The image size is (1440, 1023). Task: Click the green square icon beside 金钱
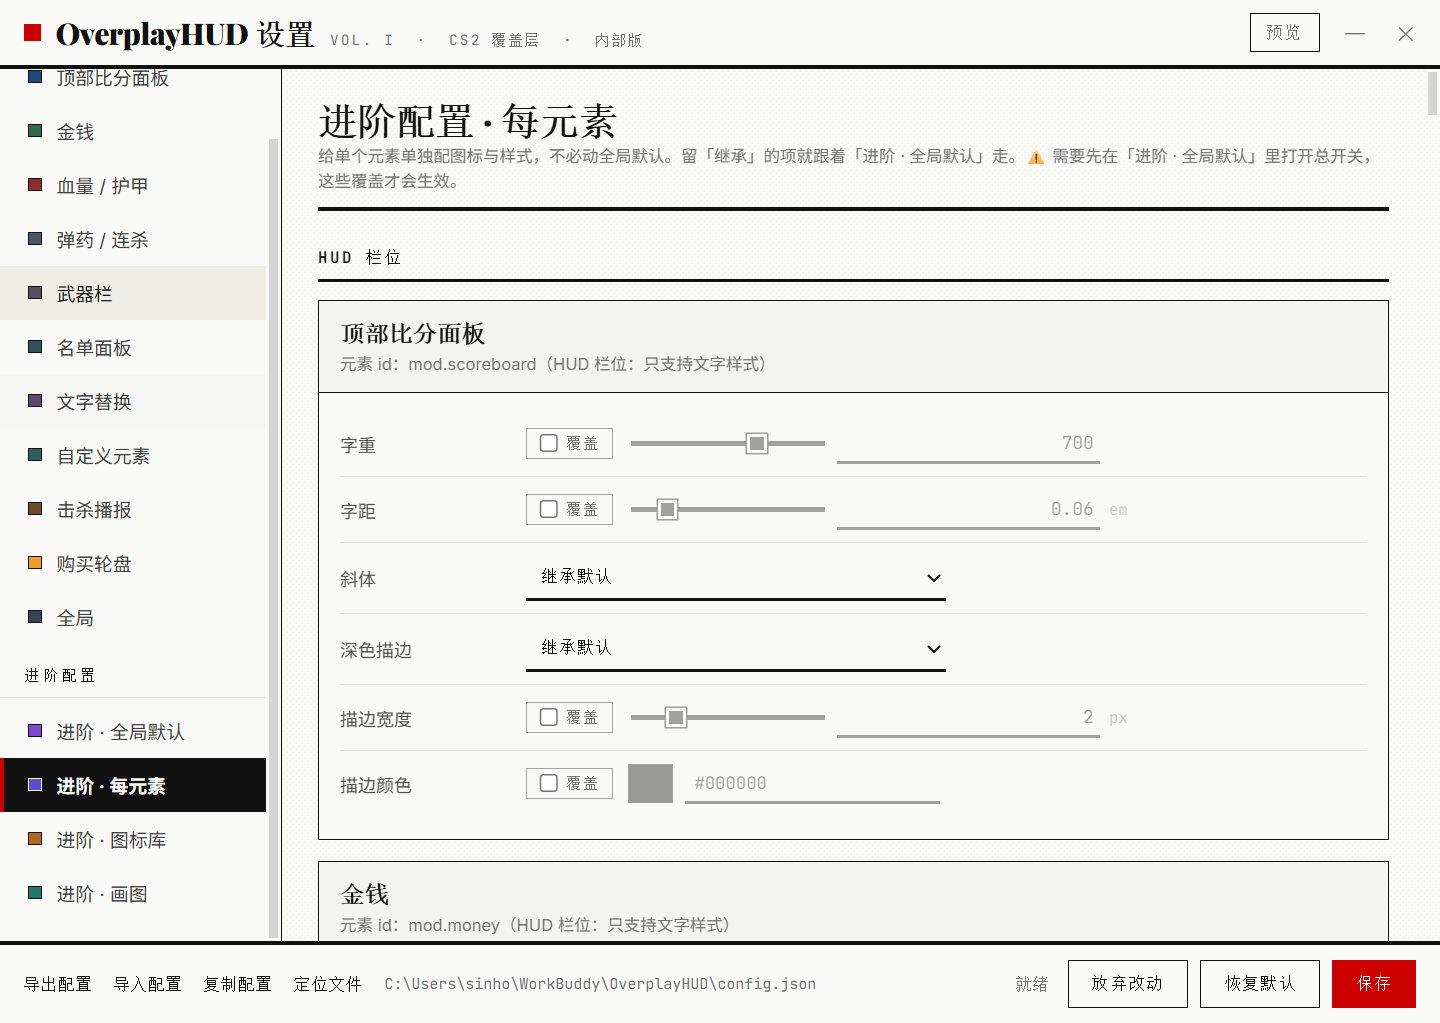(x=35, y=130)
